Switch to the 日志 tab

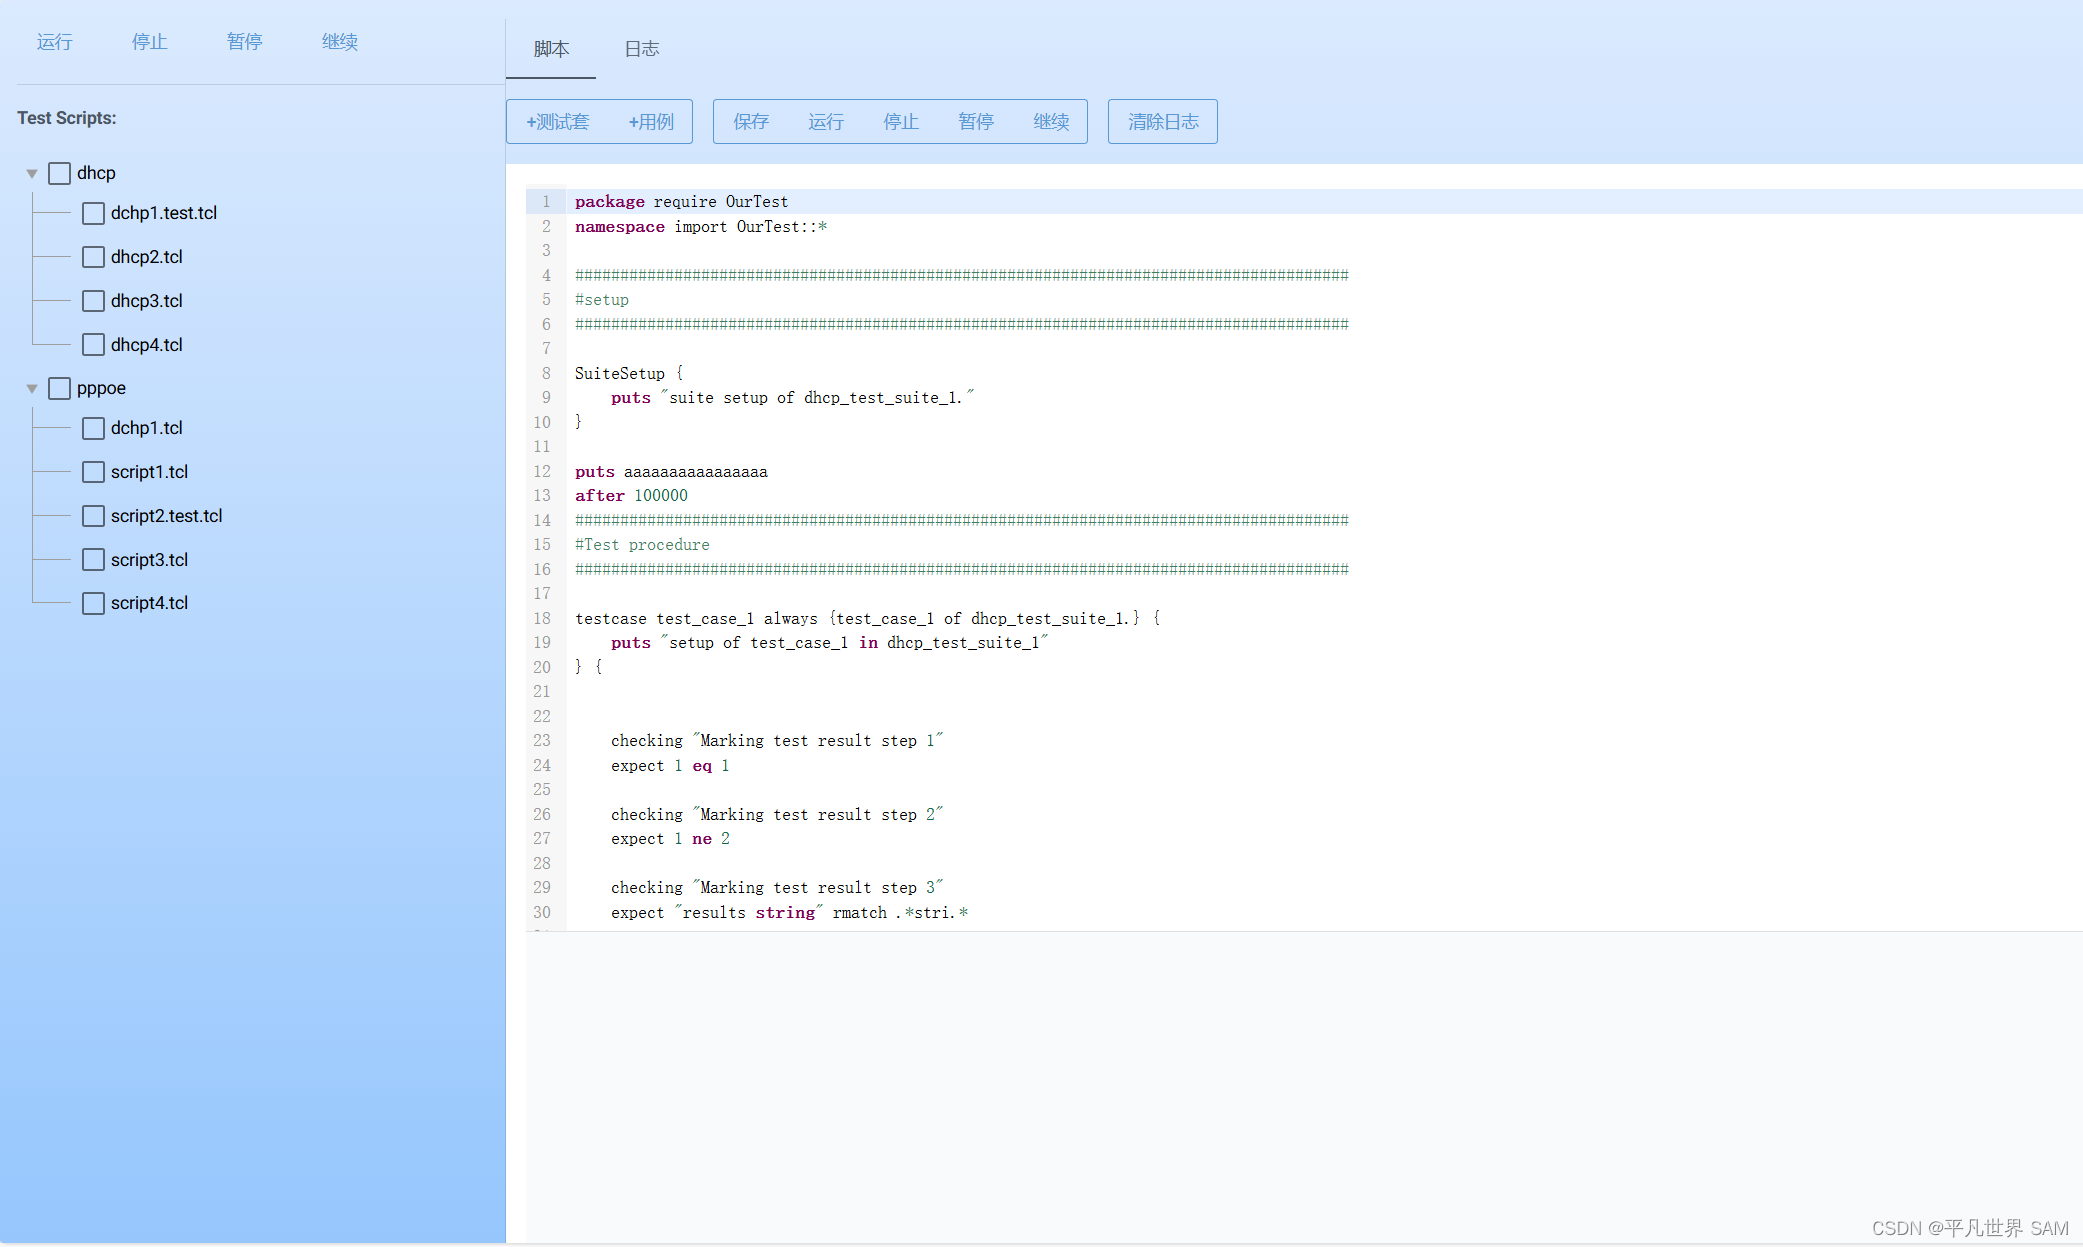click(641, 49)
